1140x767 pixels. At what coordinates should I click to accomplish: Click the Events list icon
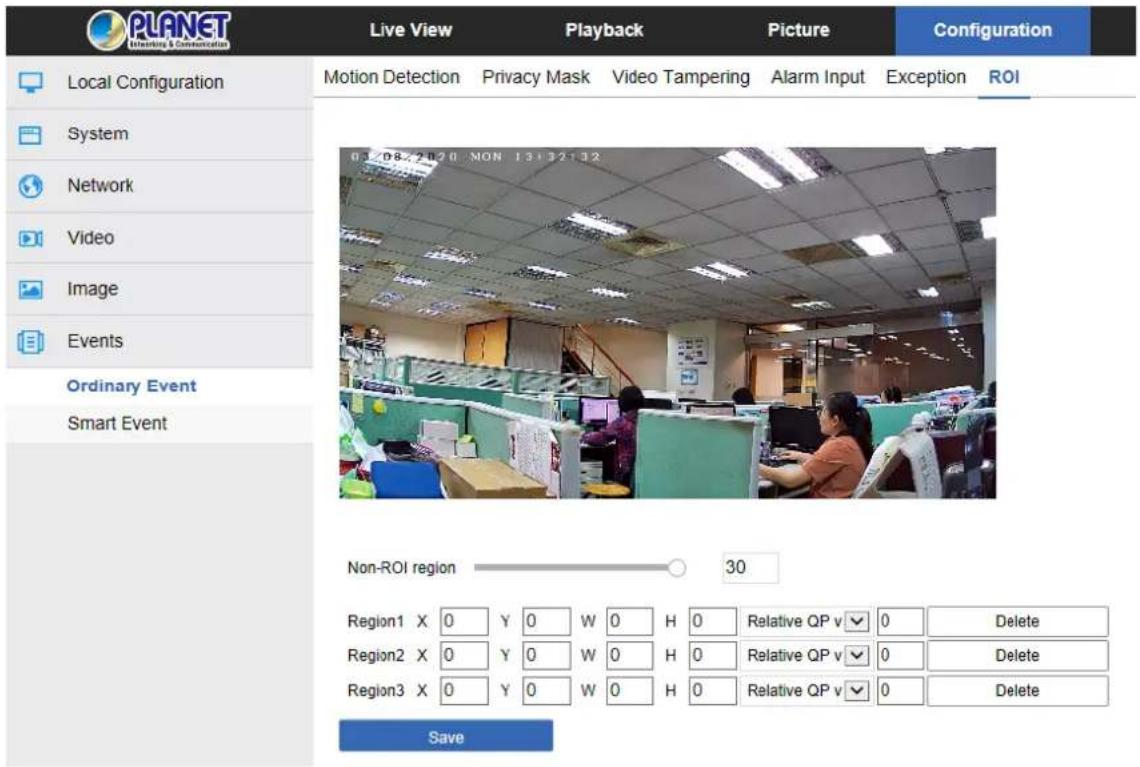[x=31, y=342]
